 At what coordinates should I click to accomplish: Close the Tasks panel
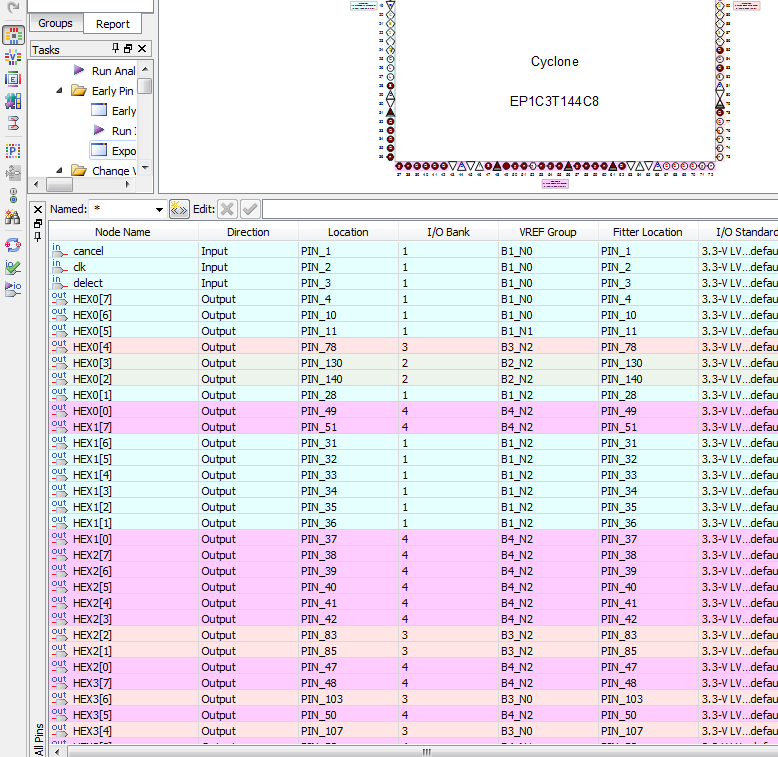tap(142, 49)
